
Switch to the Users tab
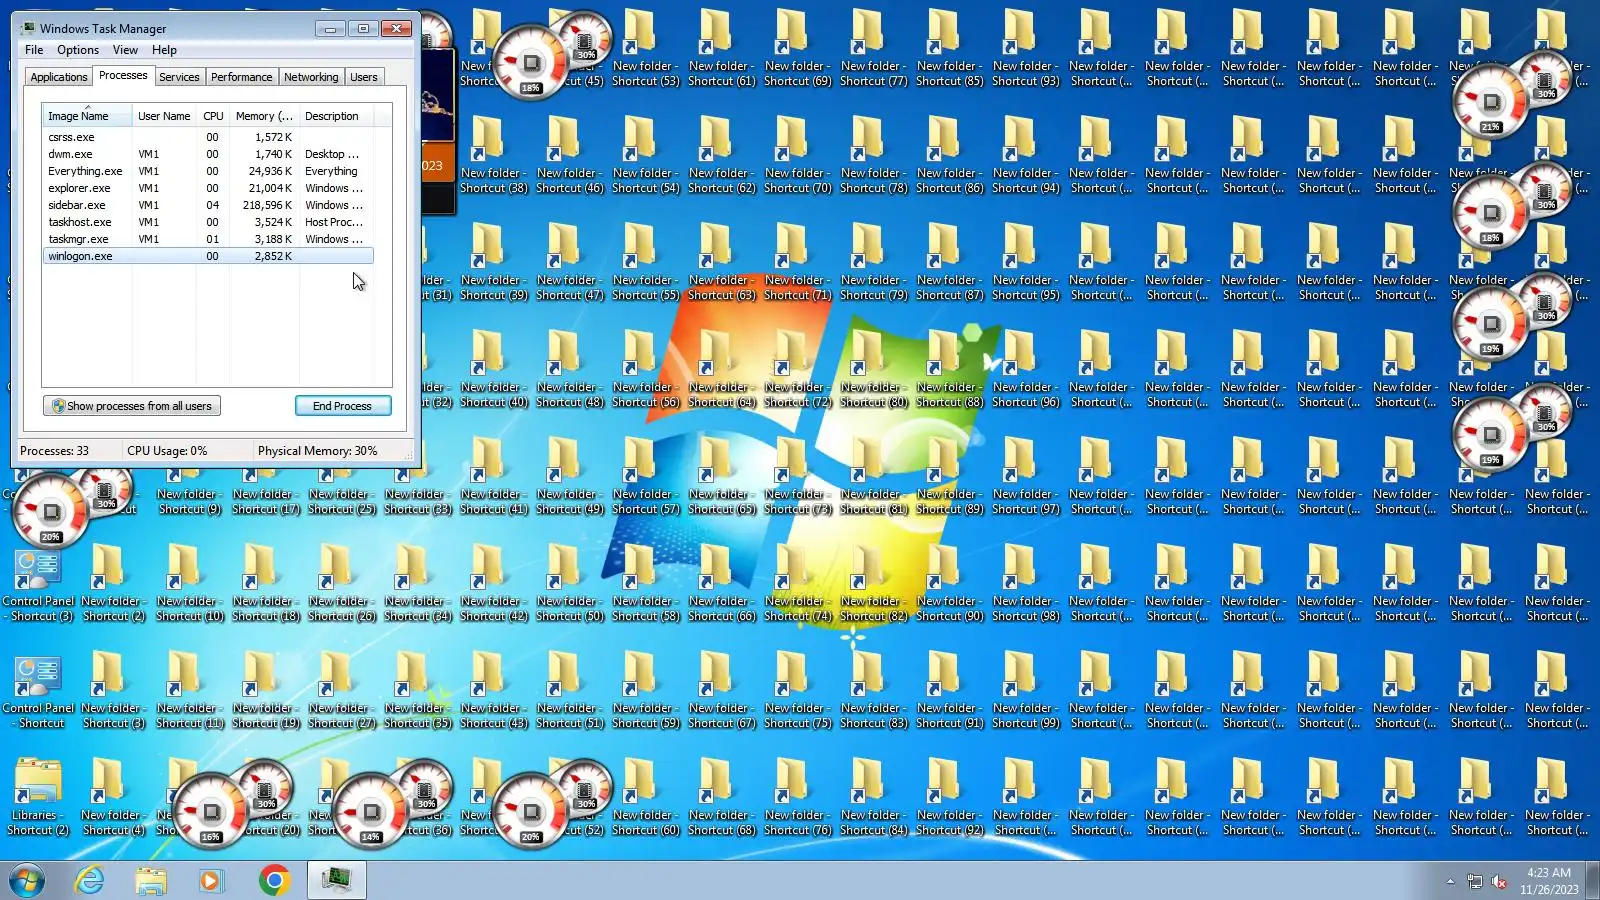pyautogui.click(x=364, y=77)
